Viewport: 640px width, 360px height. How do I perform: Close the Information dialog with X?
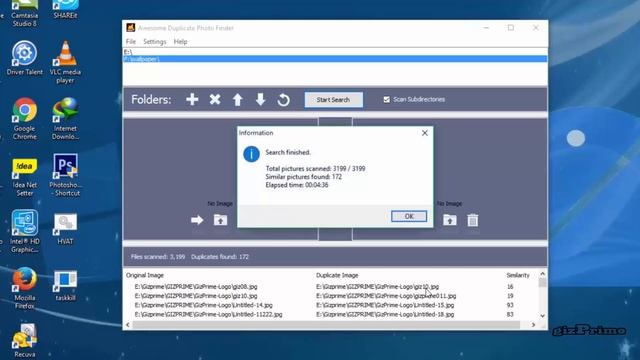pyautogui.click(x=424, y=133)
